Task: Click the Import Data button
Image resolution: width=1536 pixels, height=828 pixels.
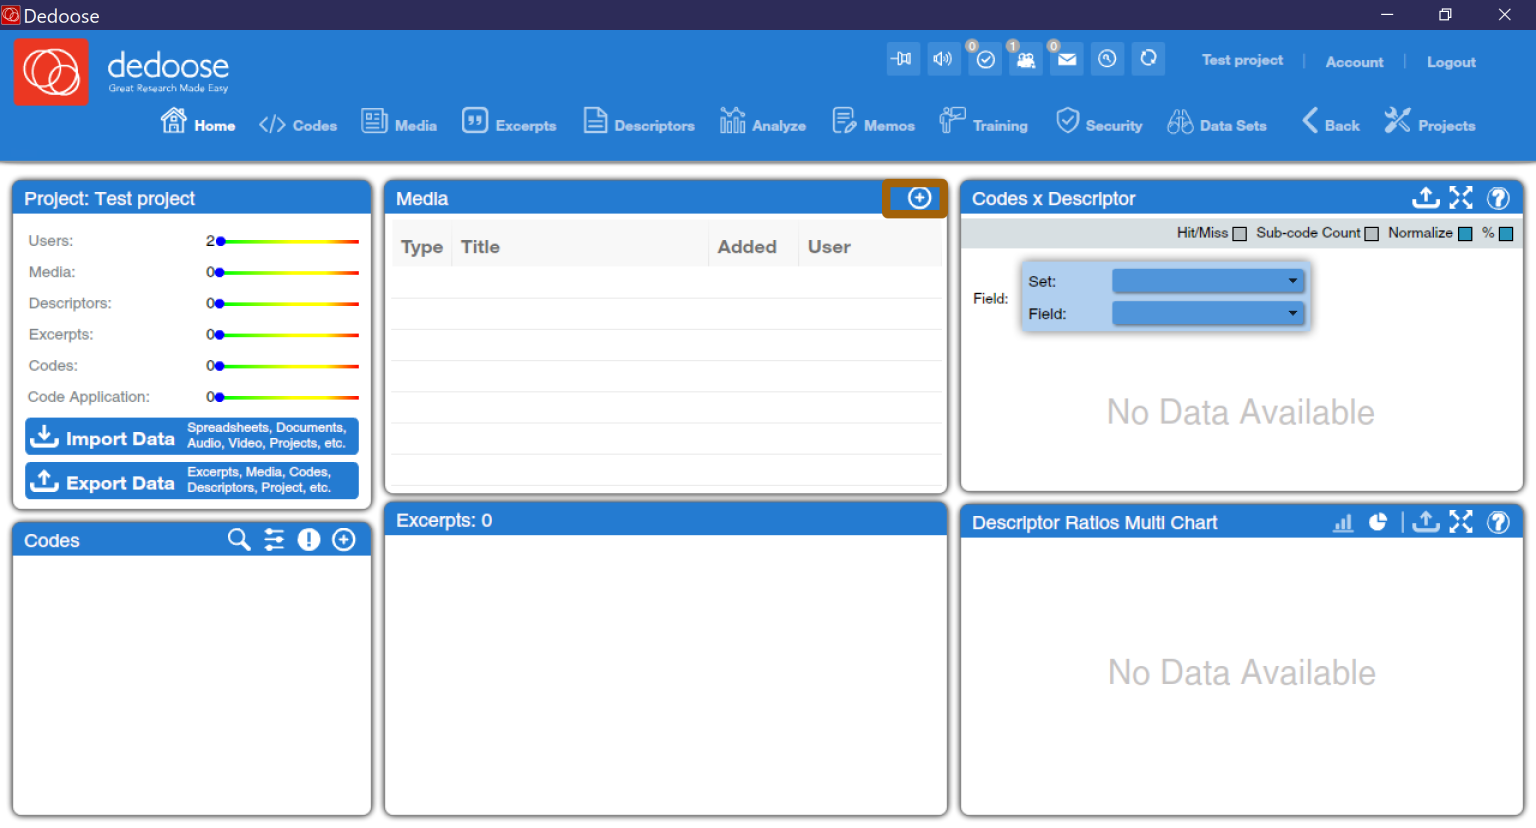Action: point(191,436)
